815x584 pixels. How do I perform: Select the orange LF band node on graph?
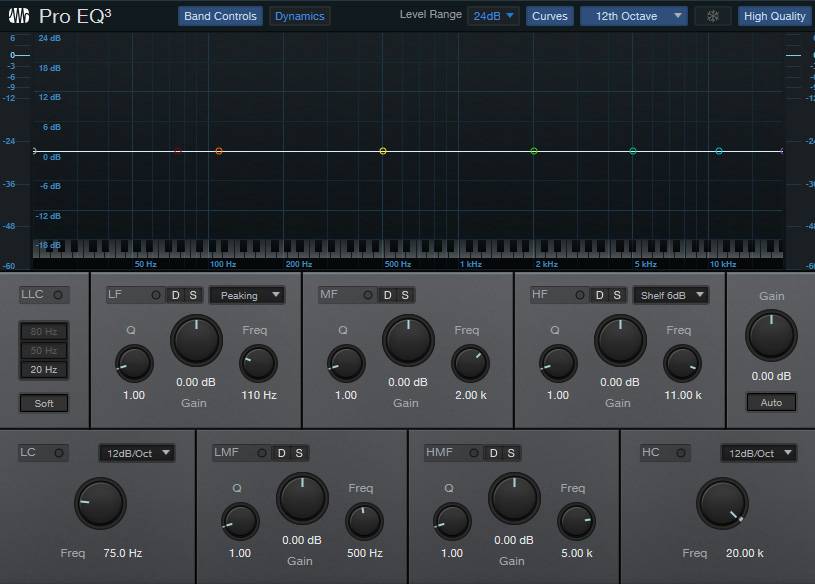click(219, 151)
